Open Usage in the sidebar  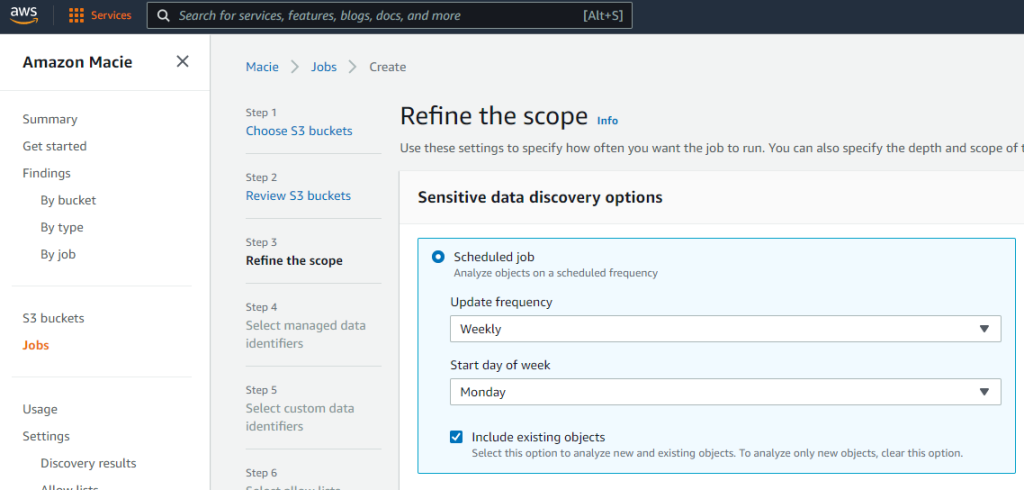point(40,409)
